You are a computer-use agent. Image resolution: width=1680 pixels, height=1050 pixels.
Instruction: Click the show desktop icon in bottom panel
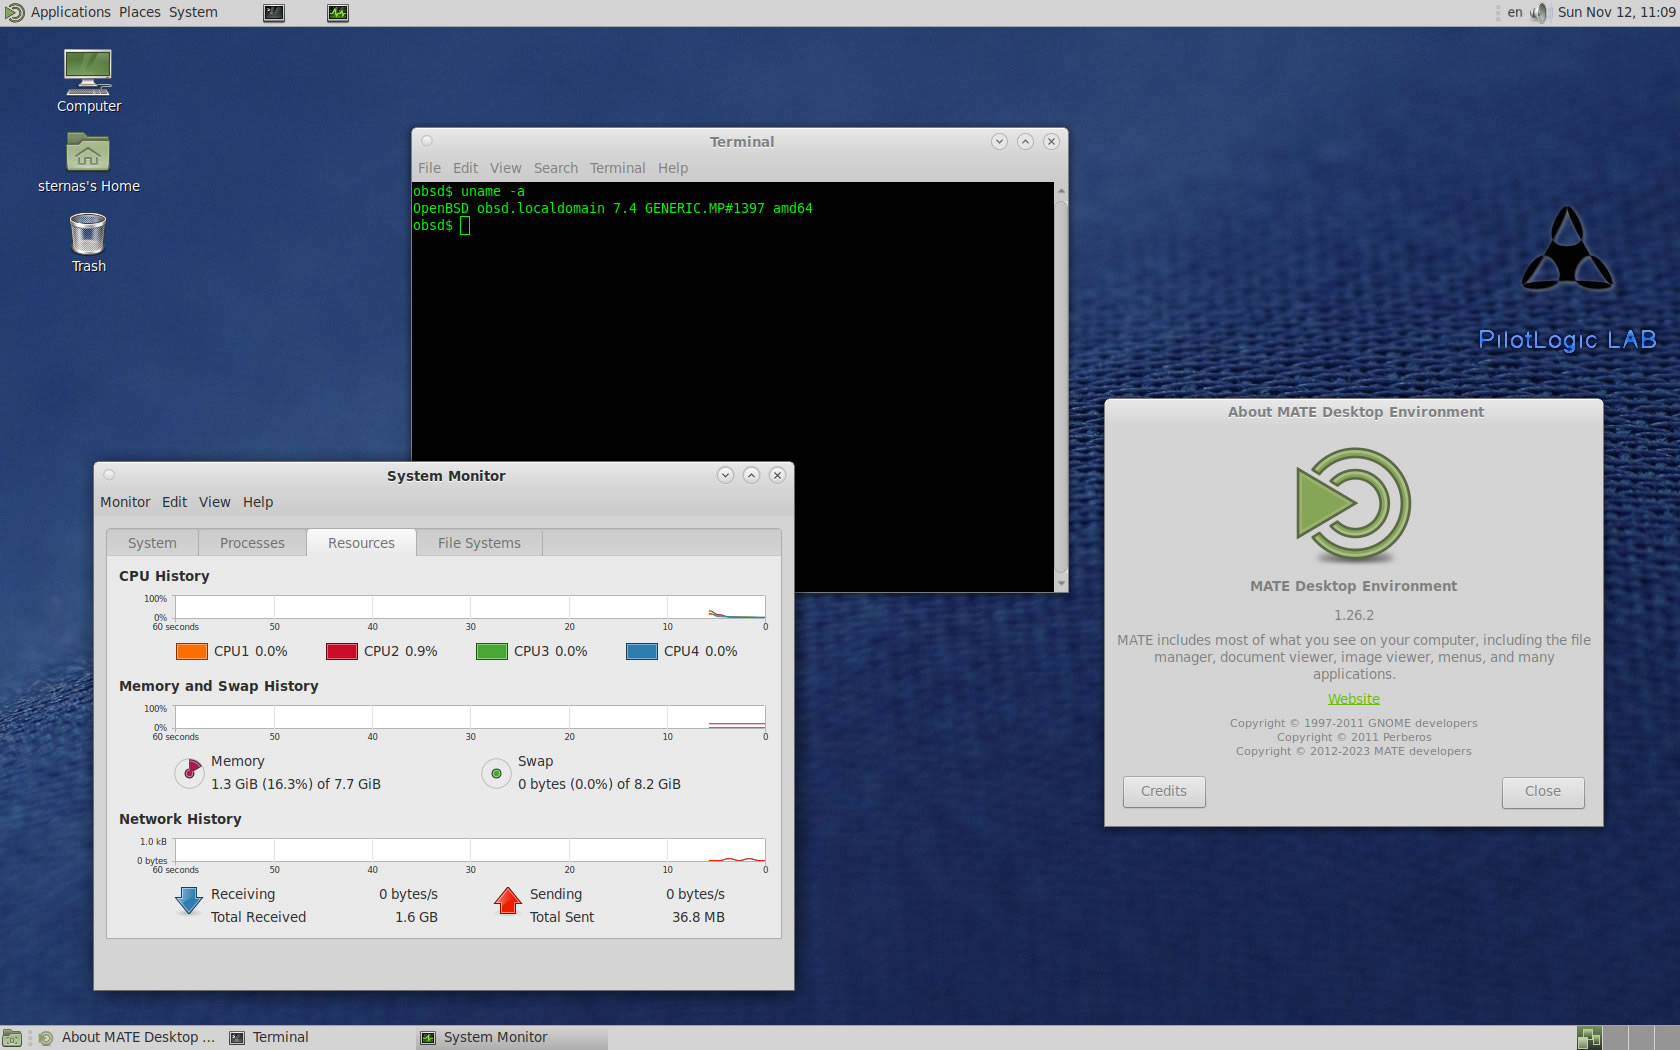pos(12,1038)
